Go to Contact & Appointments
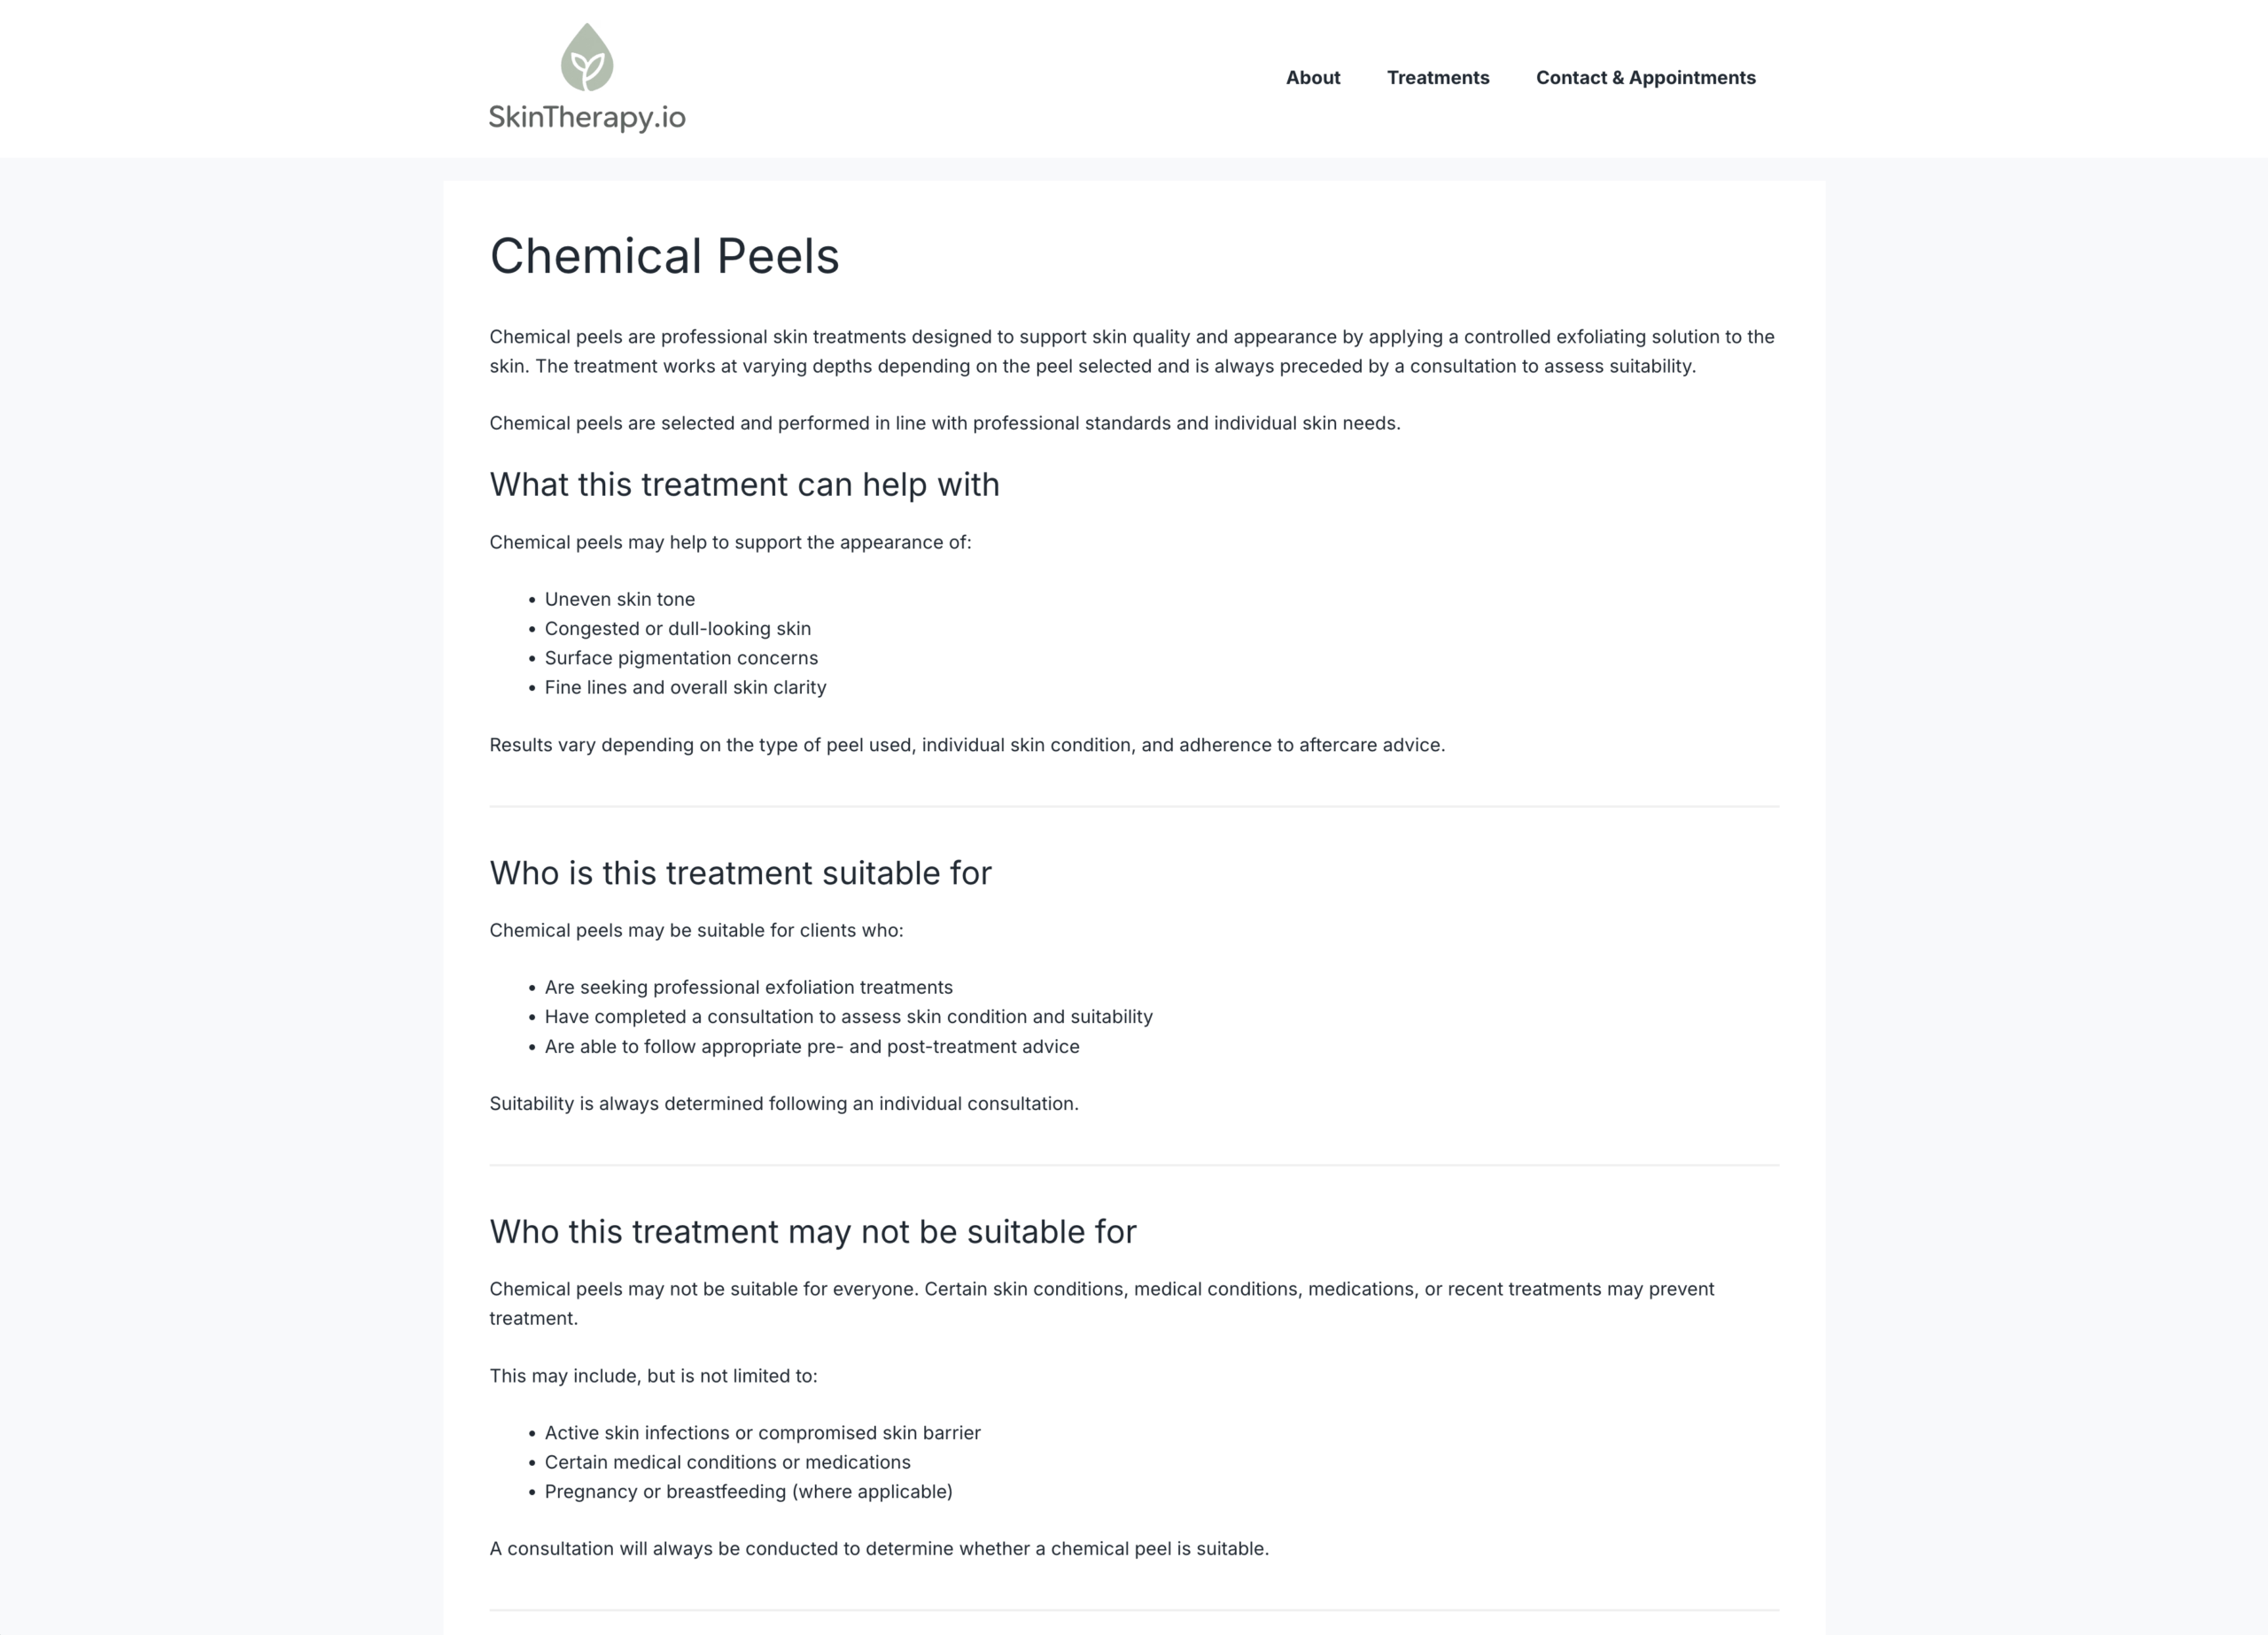This screenshot has height=1635, width=2268. coord(1645,78)
